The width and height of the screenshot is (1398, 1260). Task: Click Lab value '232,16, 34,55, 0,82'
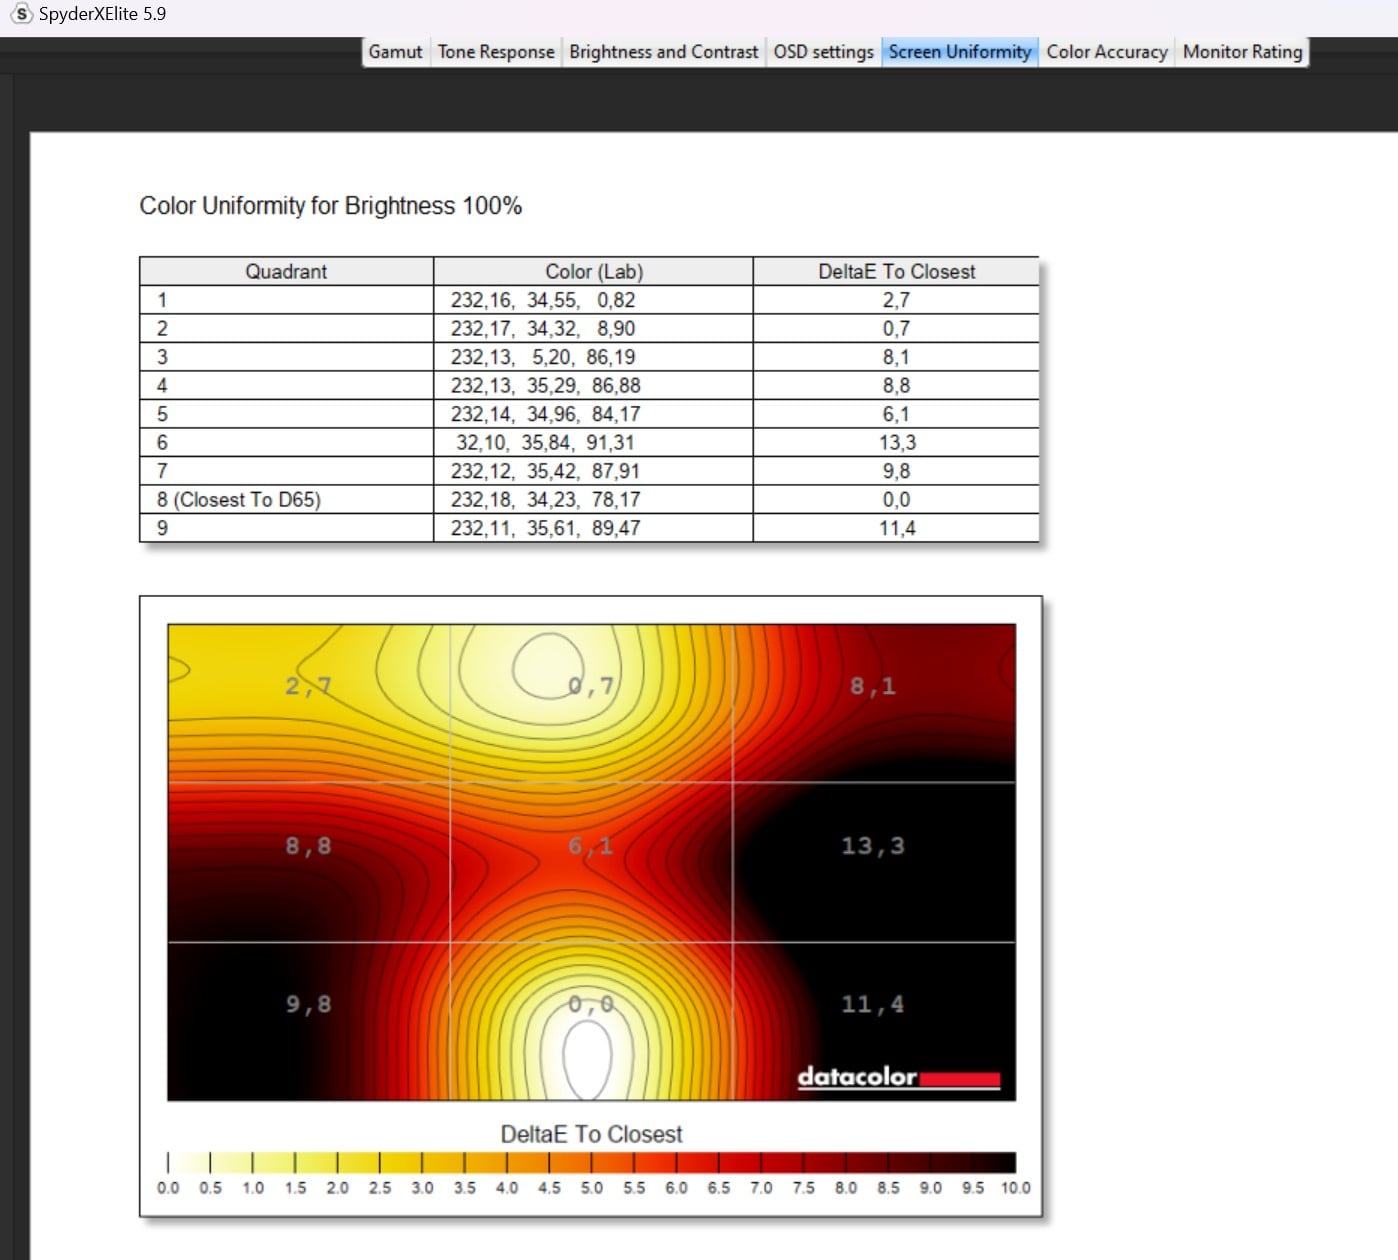point(543,300)
